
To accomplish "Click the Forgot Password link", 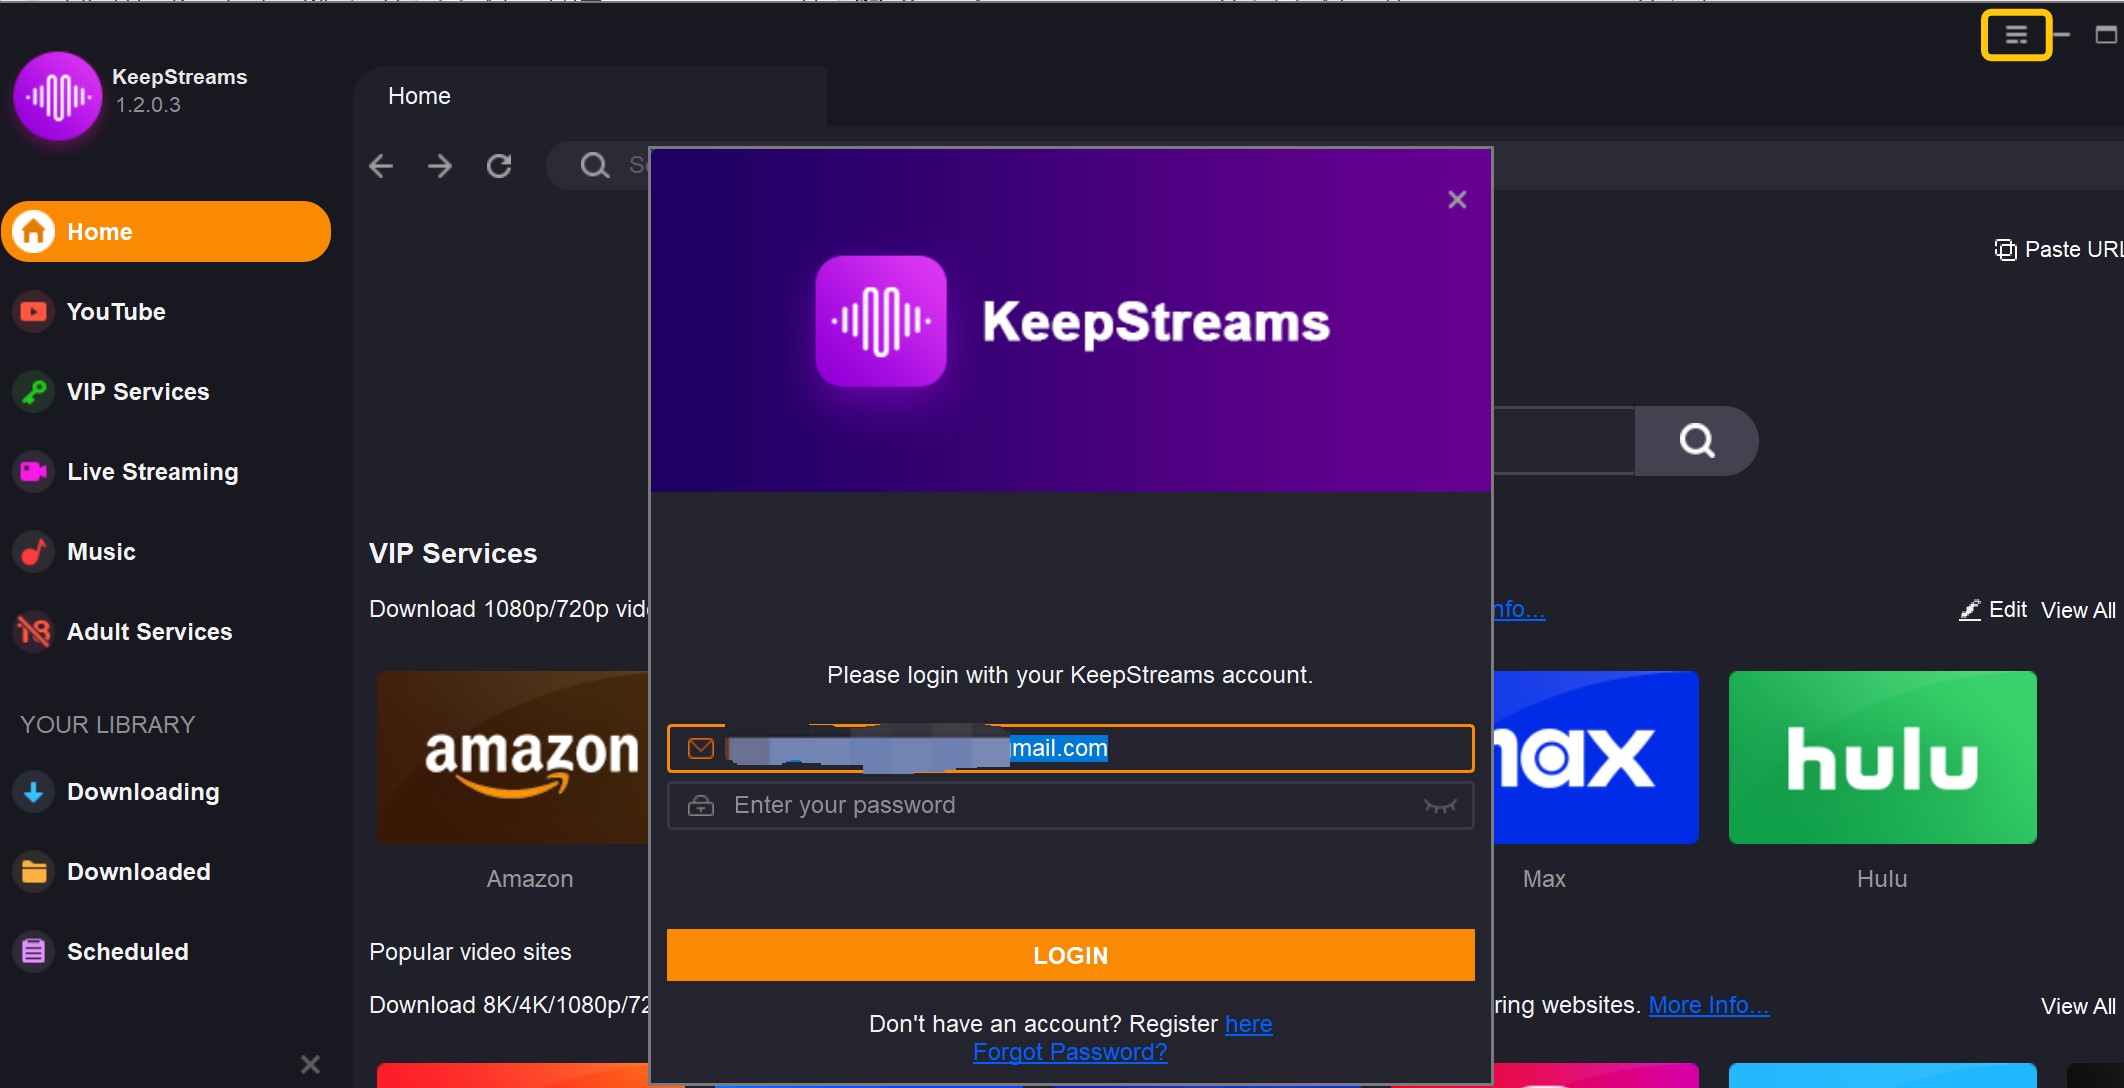I will click(x=1070, y=1053).
